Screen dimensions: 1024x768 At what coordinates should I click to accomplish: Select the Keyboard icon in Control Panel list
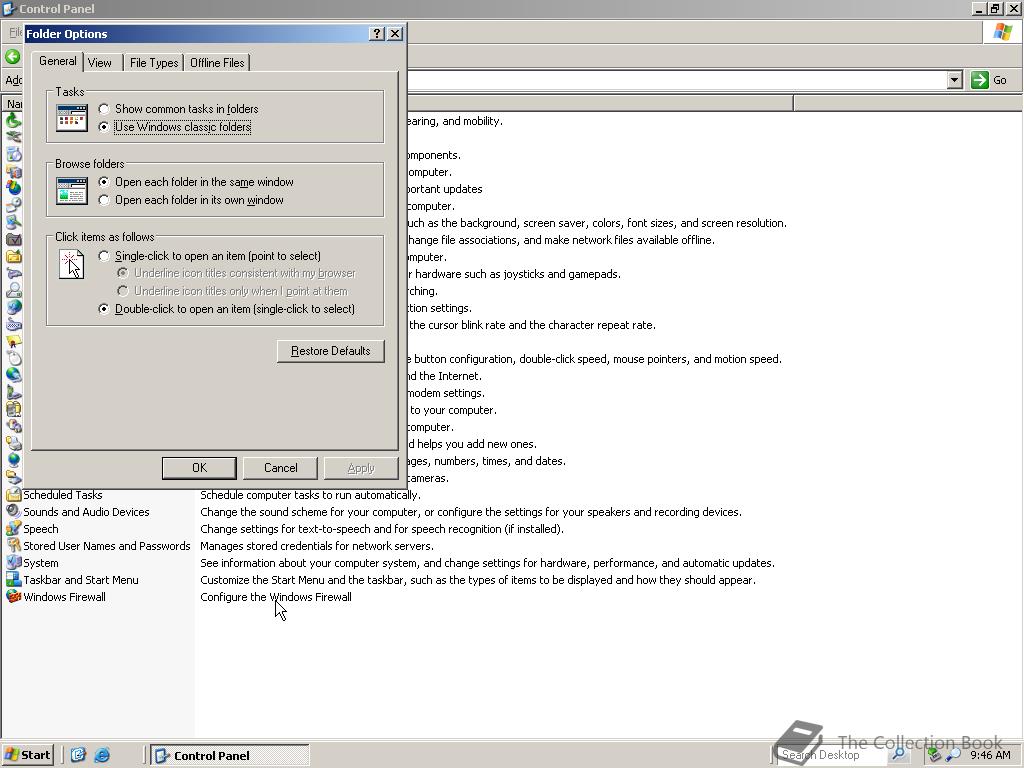point(13,325)
